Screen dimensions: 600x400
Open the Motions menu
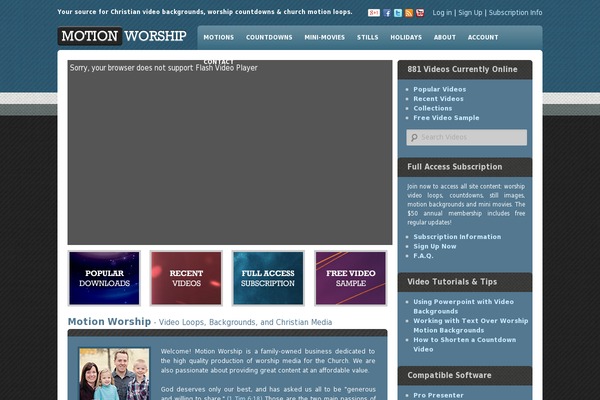click(218, 38)
